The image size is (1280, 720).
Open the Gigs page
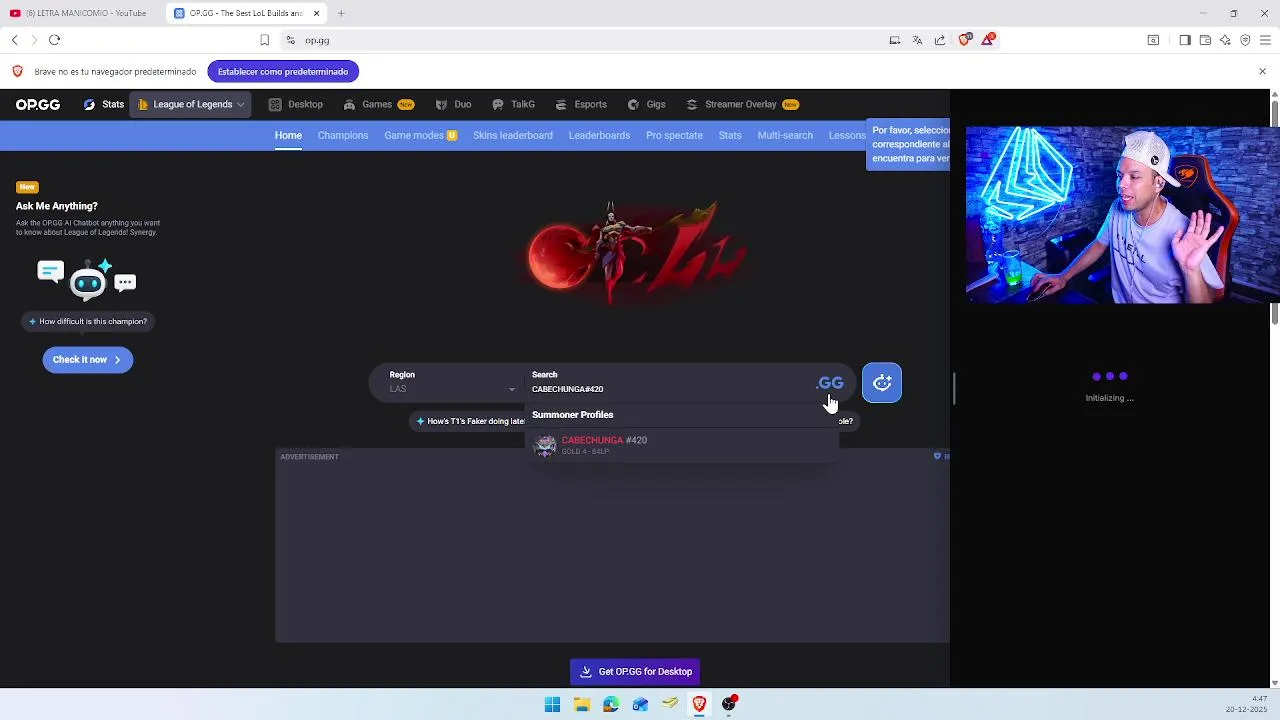647,104
